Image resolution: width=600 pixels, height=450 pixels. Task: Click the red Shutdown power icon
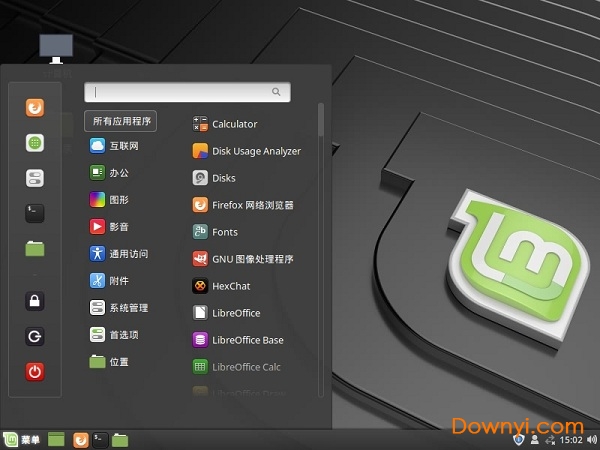pyautogui.click(x=35, y=372)
